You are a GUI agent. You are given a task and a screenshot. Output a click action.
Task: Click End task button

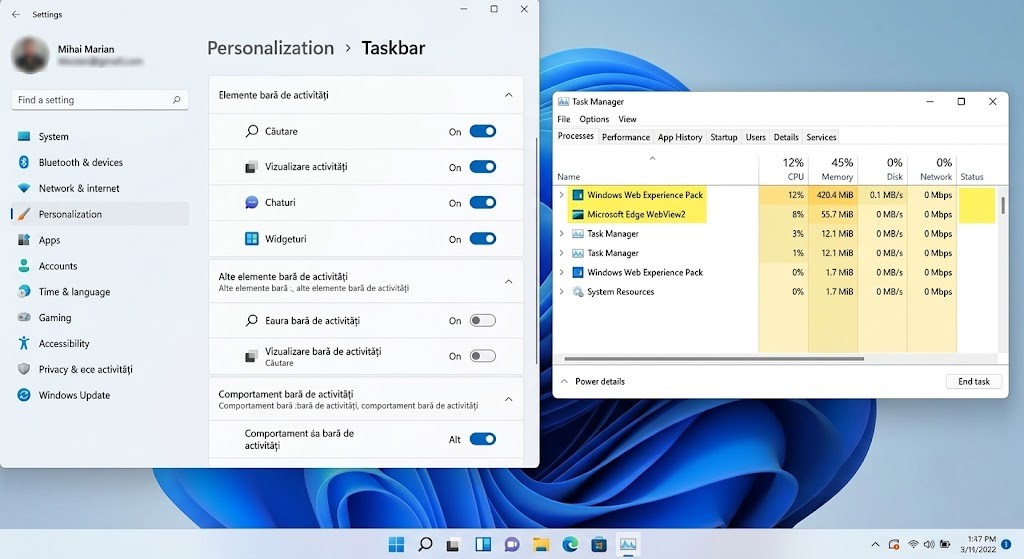[x=974, y=381]
